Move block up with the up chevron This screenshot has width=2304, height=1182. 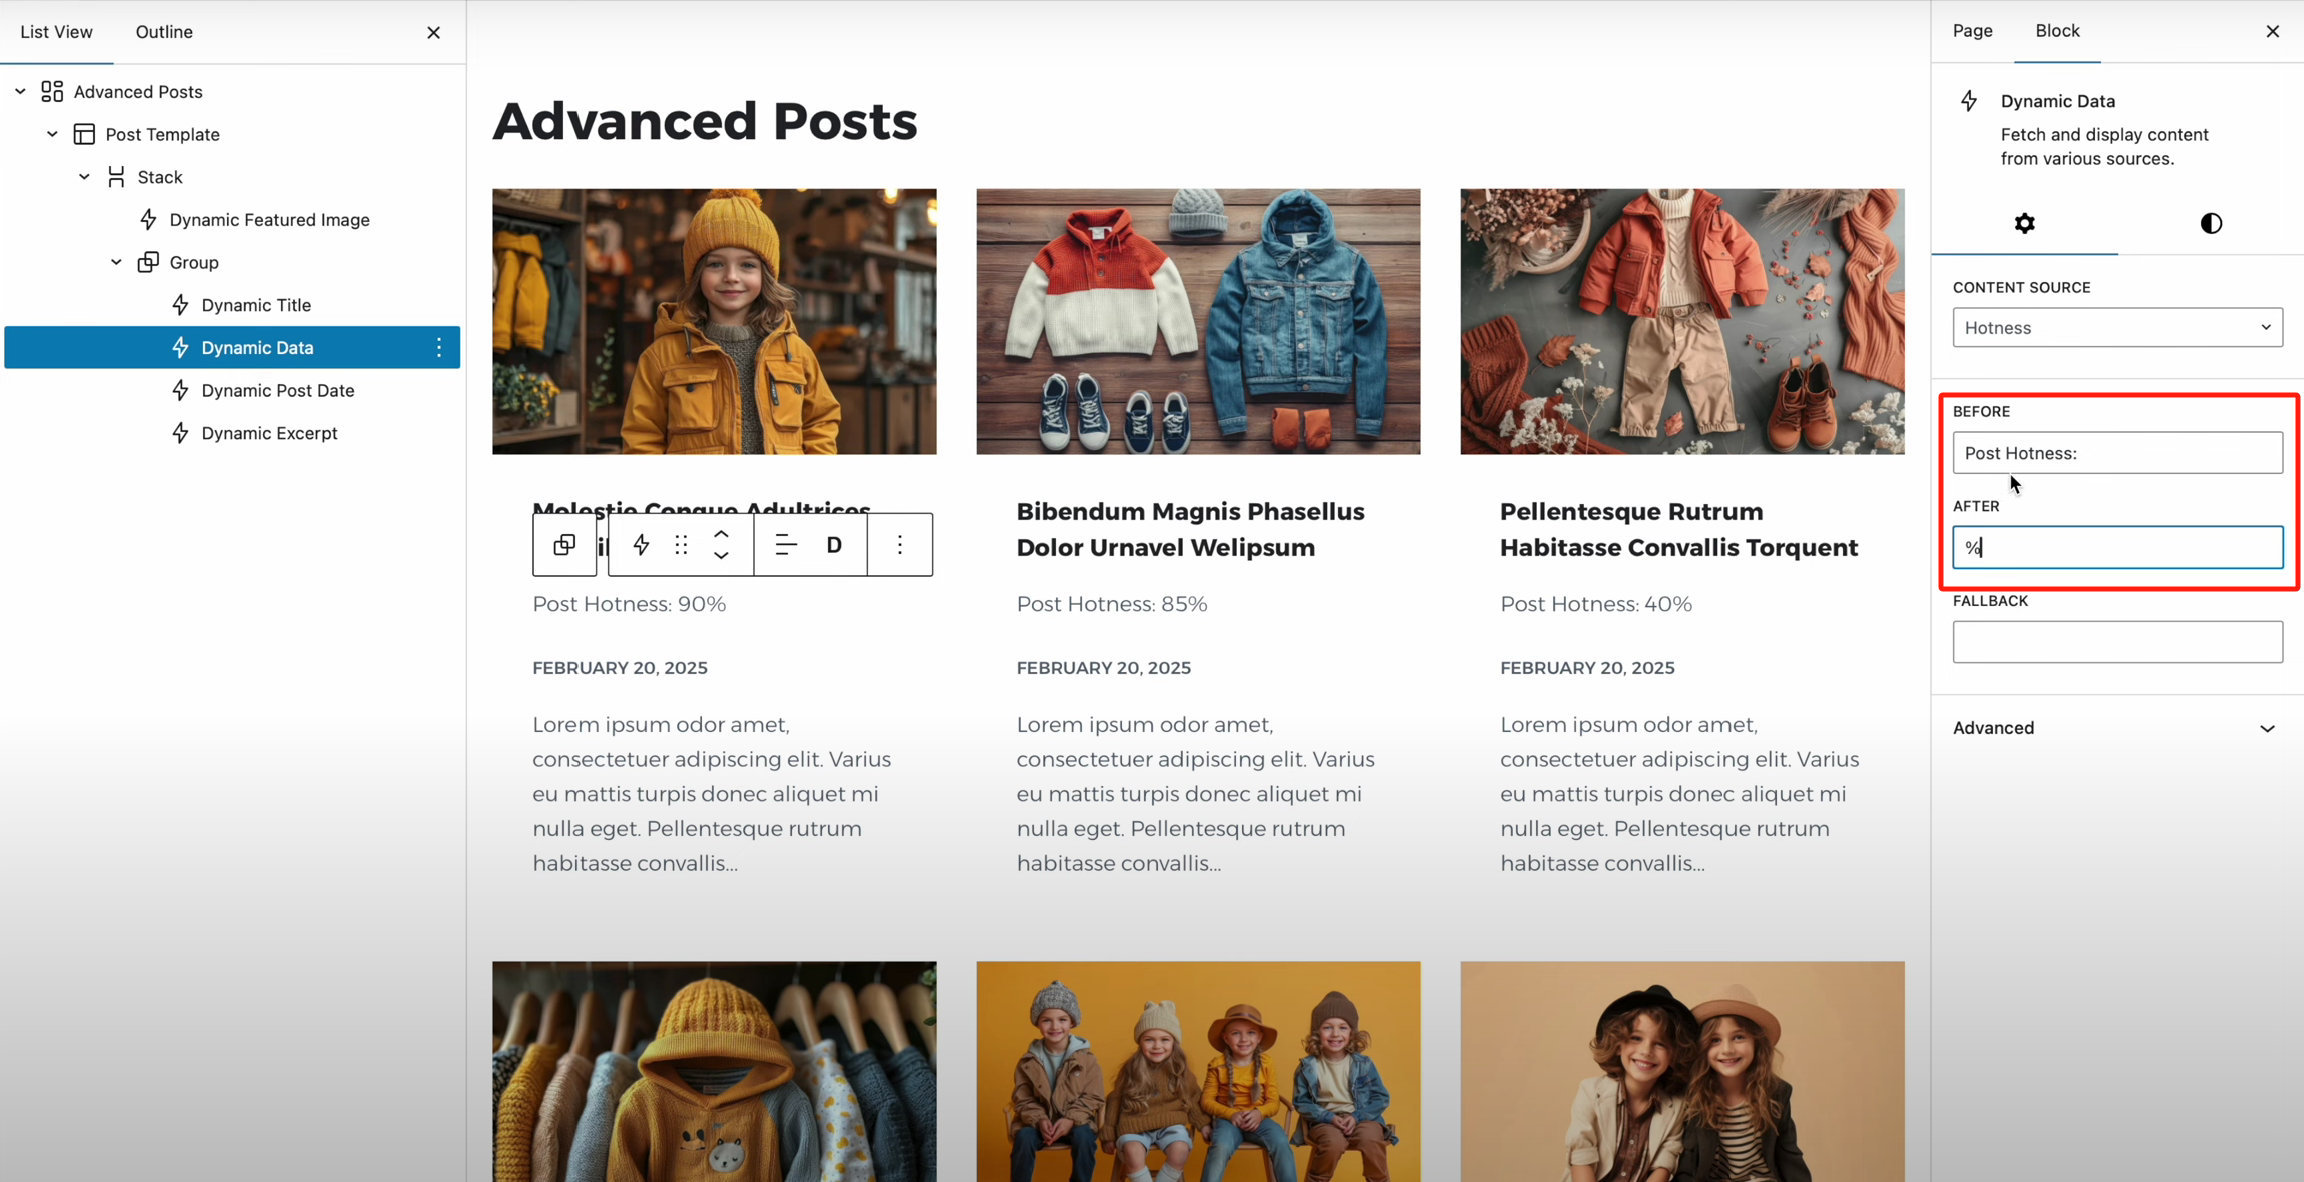coord(721,534)
